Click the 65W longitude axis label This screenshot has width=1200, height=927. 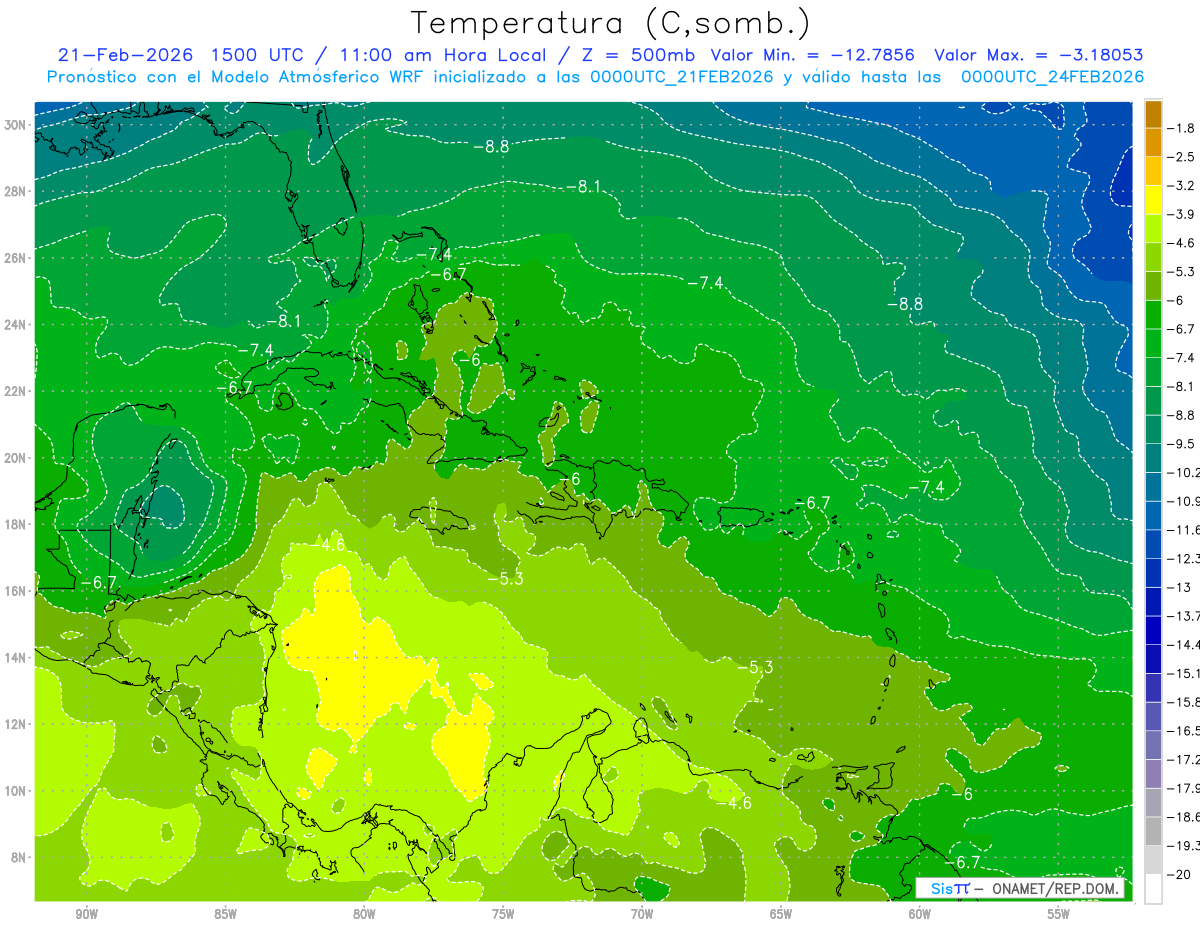coord(781,914)
